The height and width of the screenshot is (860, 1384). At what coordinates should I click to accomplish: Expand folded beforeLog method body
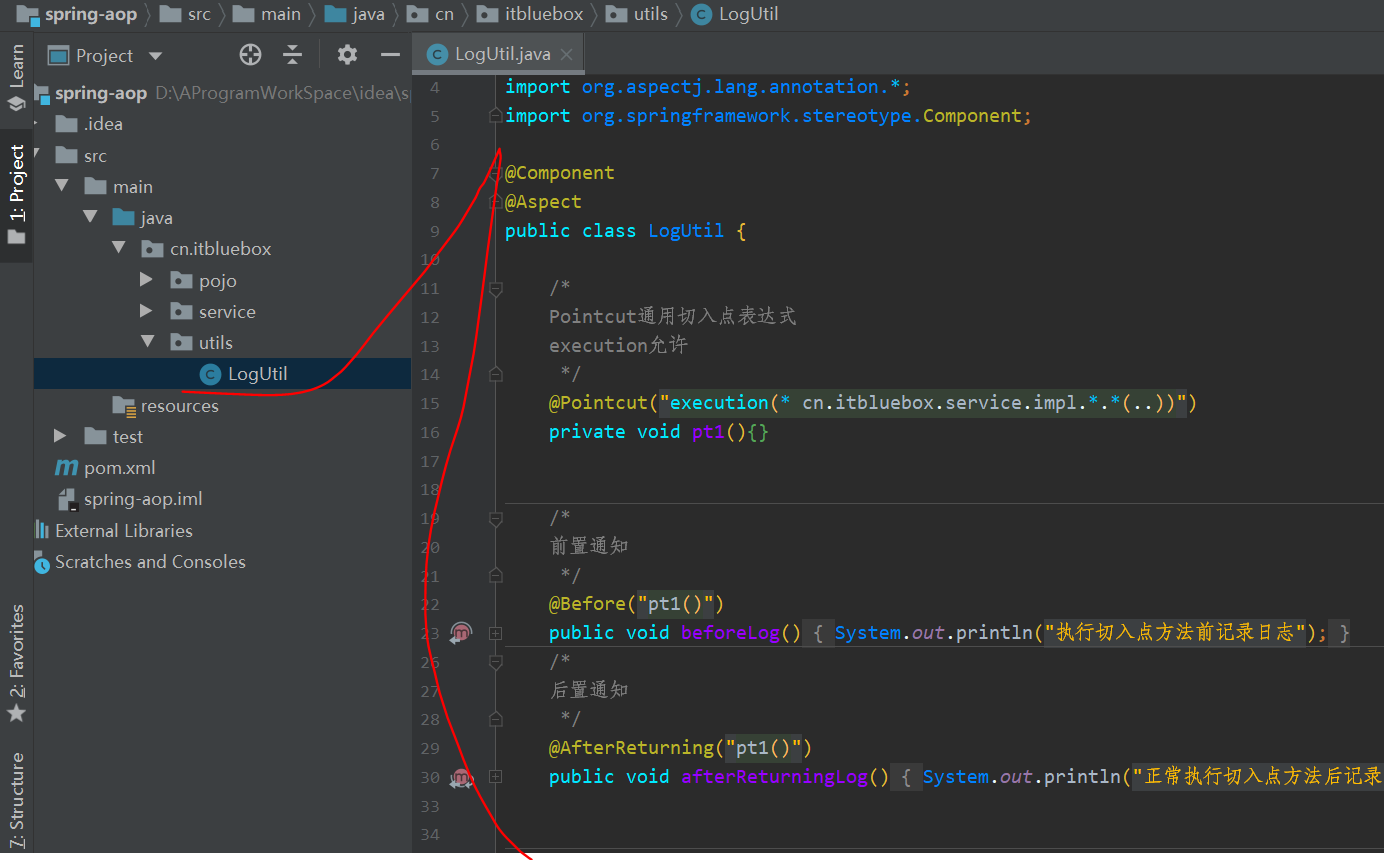(x=495, y=633)
